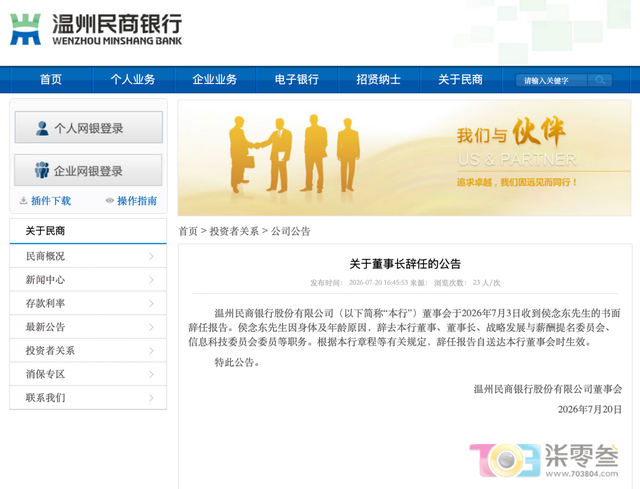The width and height of the screenshot is (640, 489).
Task: Select 存款利率 in the sidebar
Action: point(88,303)
